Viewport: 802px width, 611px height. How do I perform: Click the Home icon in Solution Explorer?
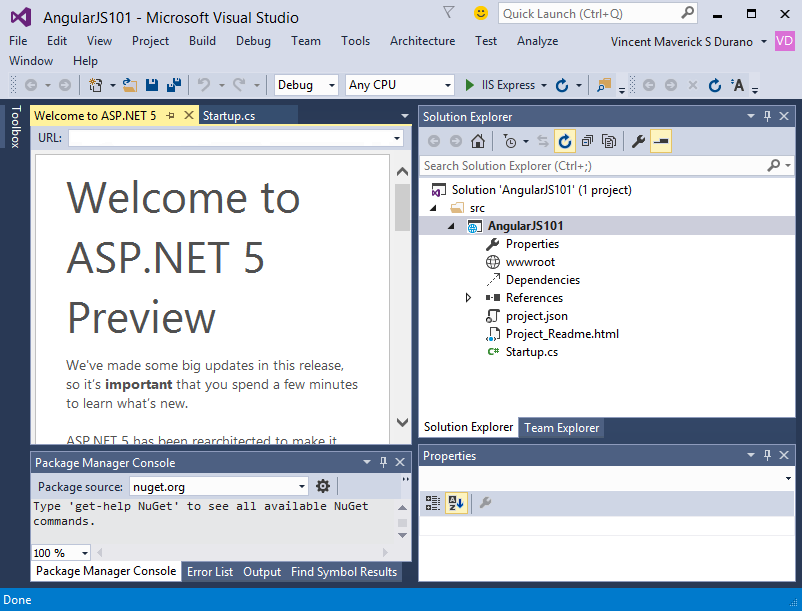pos(478,141)
